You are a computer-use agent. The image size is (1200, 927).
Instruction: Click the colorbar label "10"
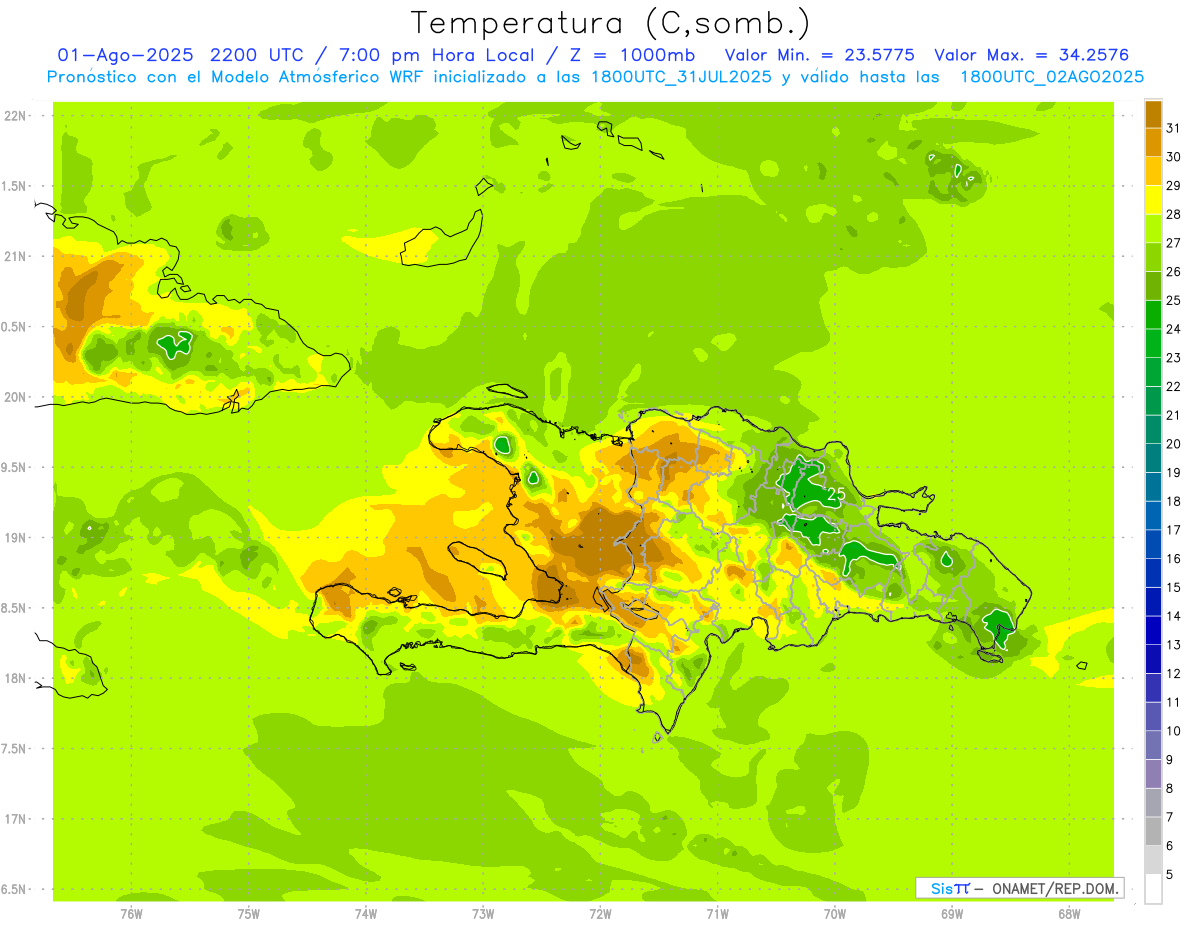coord(1175,731)
